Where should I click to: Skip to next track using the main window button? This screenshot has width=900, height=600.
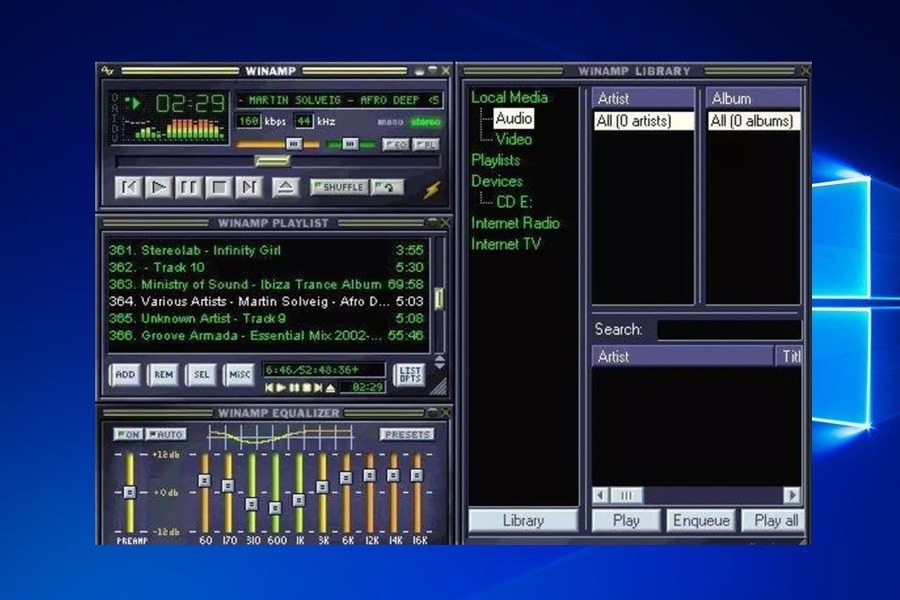[249, 187]
